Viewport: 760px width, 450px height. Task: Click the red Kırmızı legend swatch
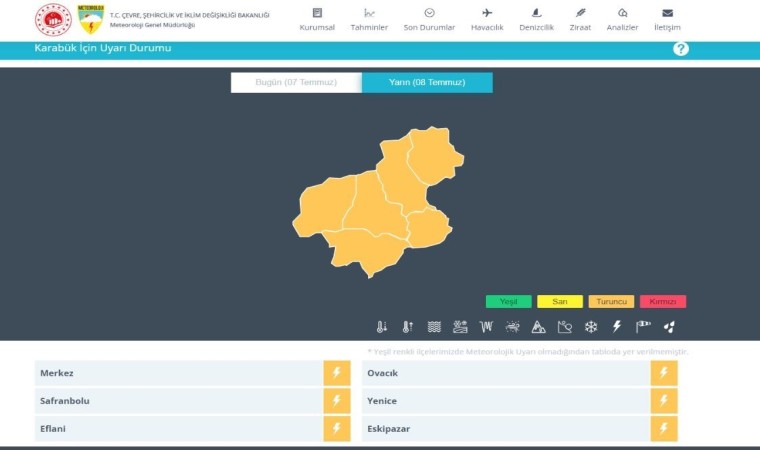point(663,301)
